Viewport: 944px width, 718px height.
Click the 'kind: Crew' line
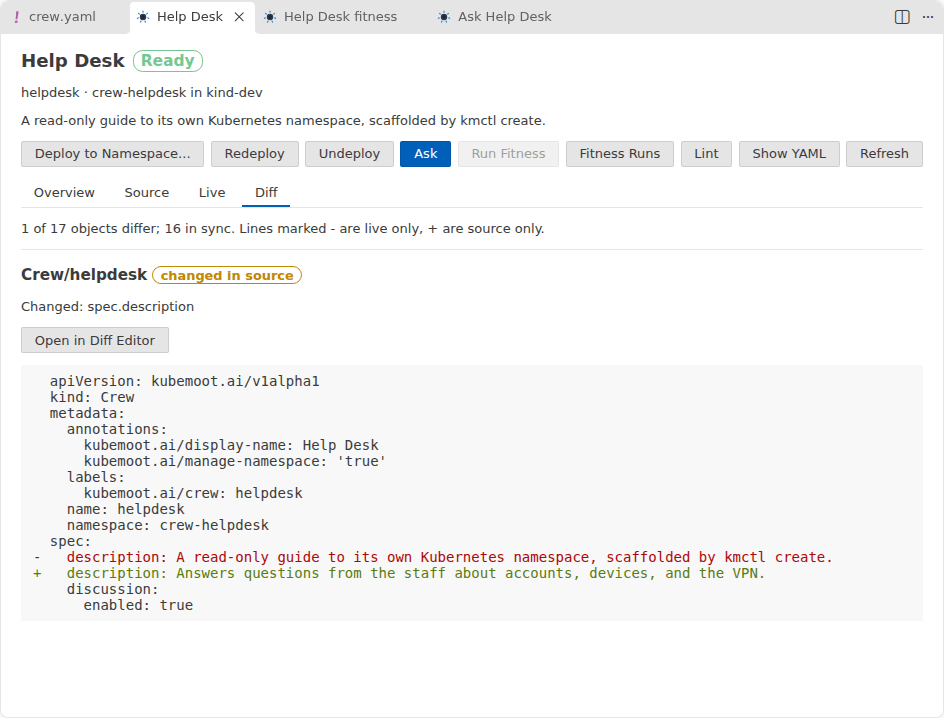coord(92,397)
